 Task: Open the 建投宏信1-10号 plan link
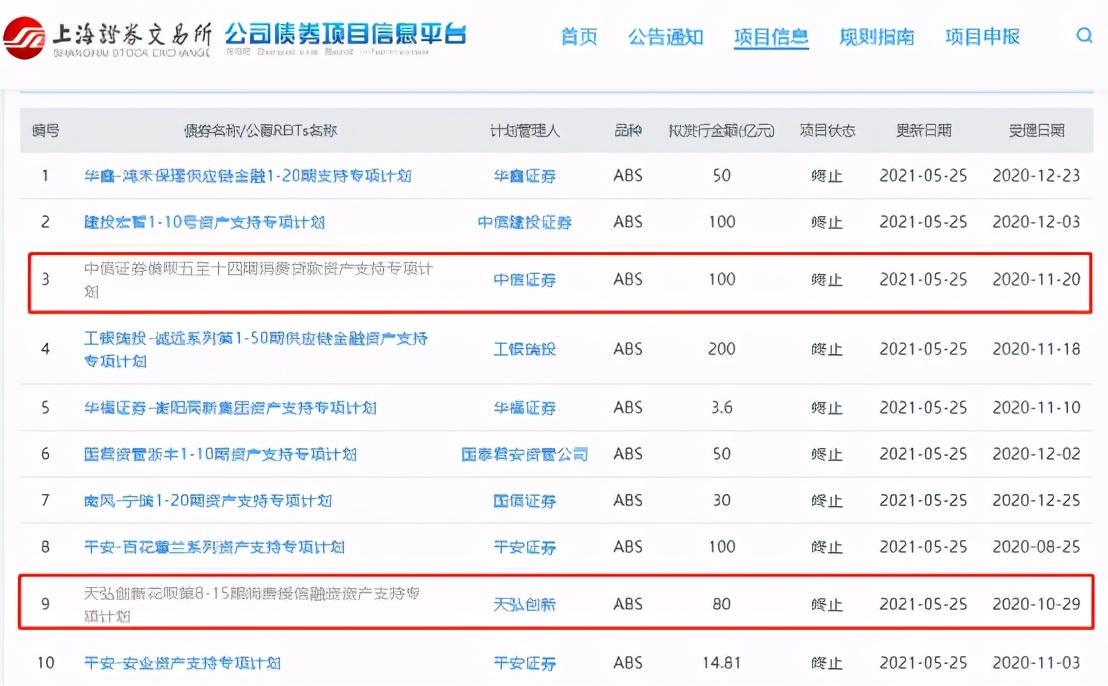(x=204, y=223)
